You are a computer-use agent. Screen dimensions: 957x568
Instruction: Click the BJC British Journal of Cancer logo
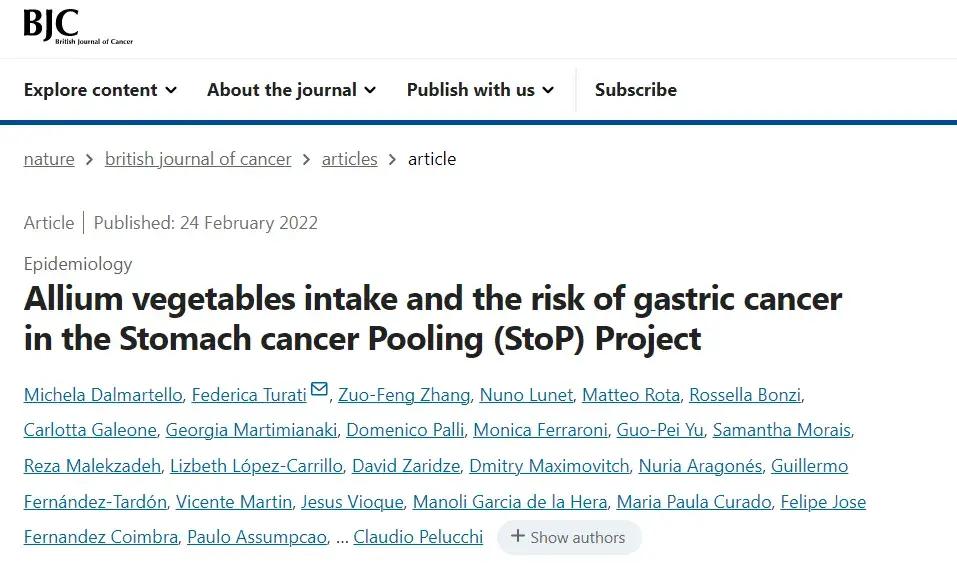[77, 26]
